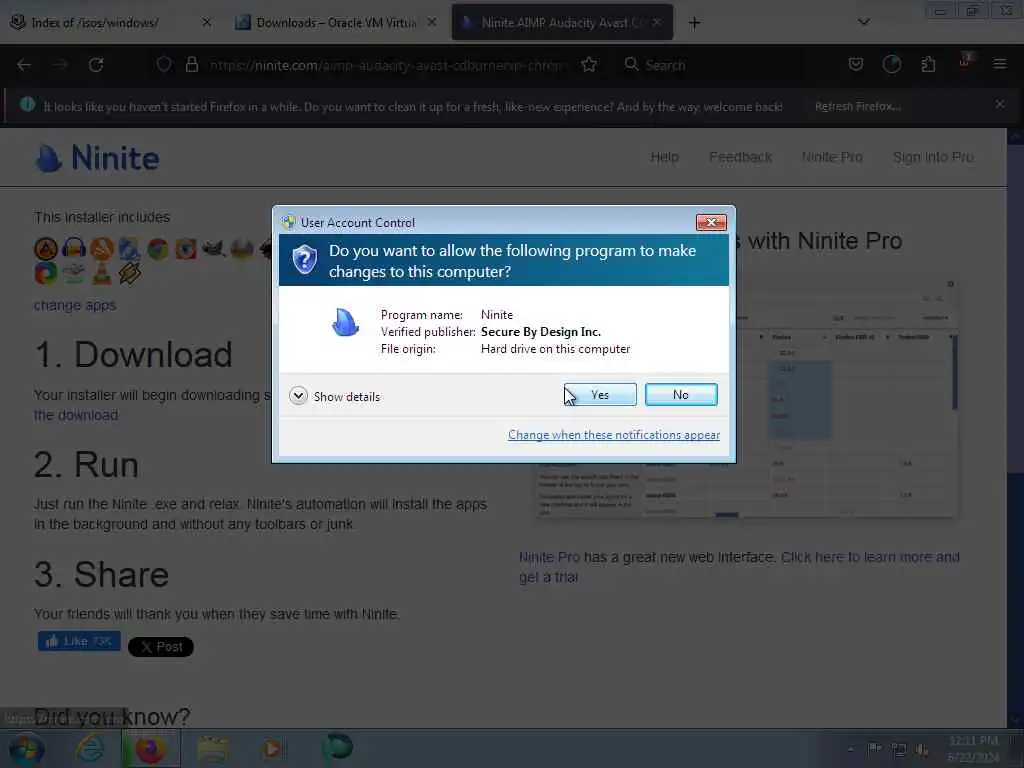Click the VLC cone icon in installer list
The width and height of the screenshot is (1024, 768).
click(102, 273)
